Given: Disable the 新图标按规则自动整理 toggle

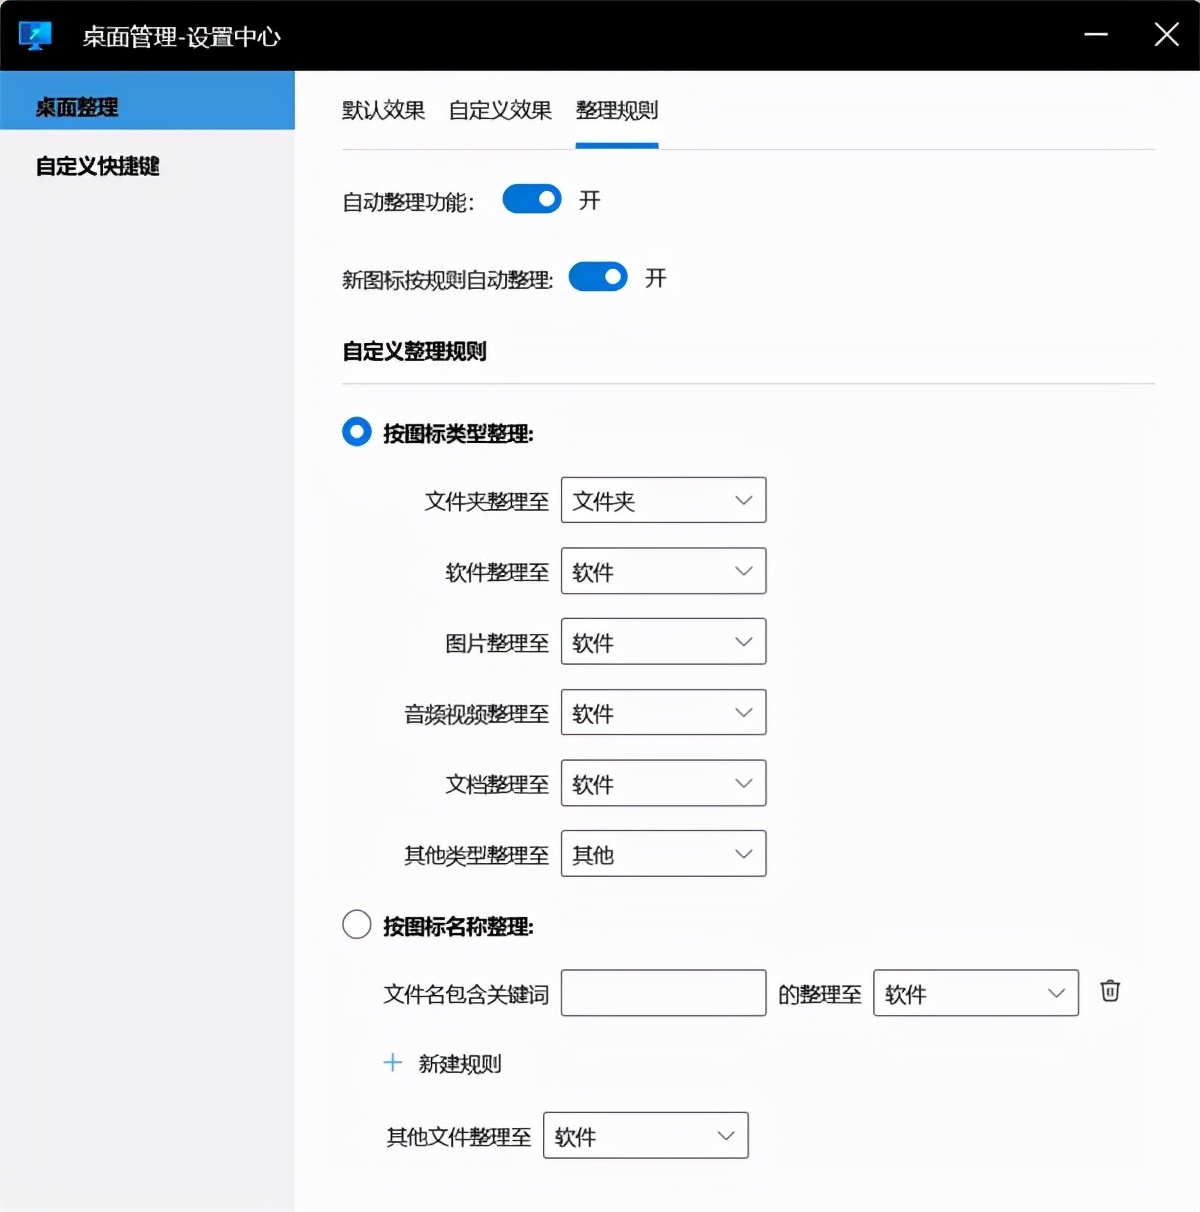Looking at the screenshot, I should pyautogui.click(x=598, y=277).
